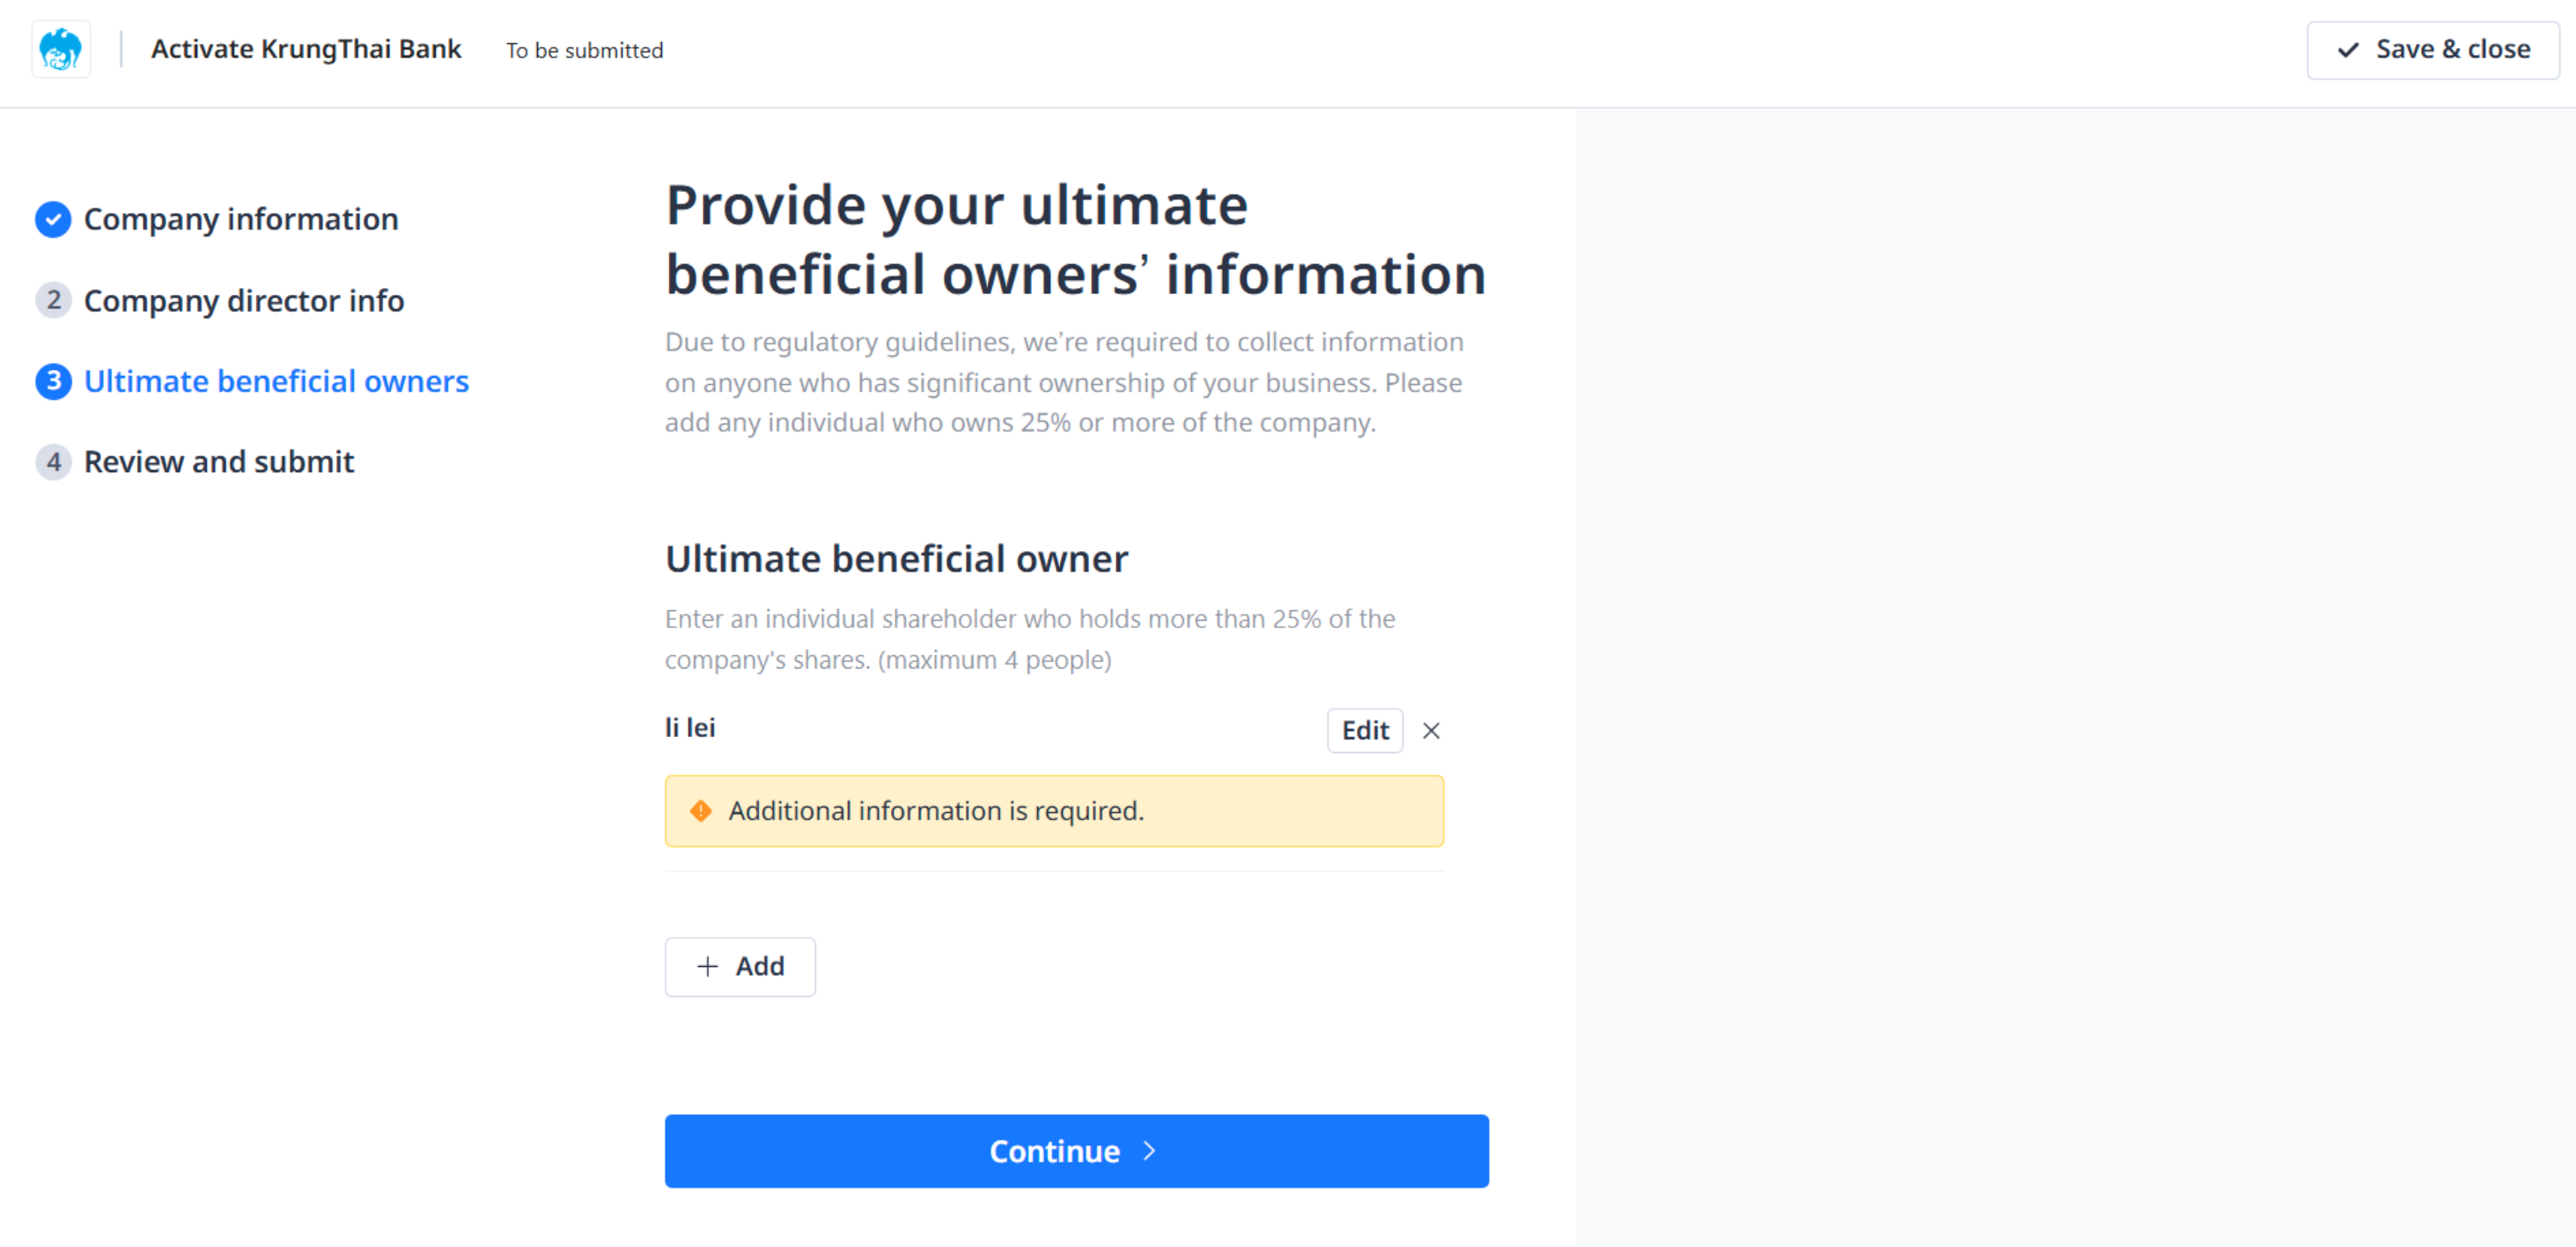Click Save & close in the header
Screen dimensions: 2576x1247
pos(2432,49)
